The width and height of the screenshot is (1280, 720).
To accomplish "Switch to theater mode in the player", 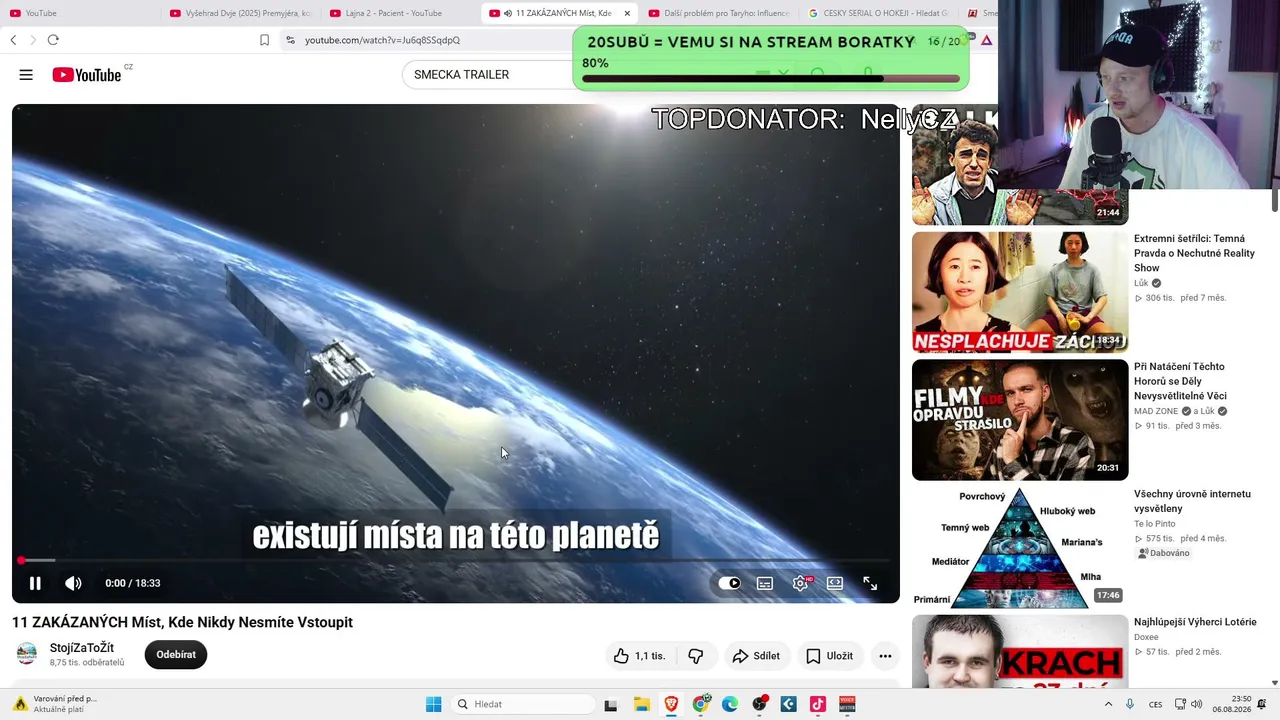I will click(x=835, y=583).
